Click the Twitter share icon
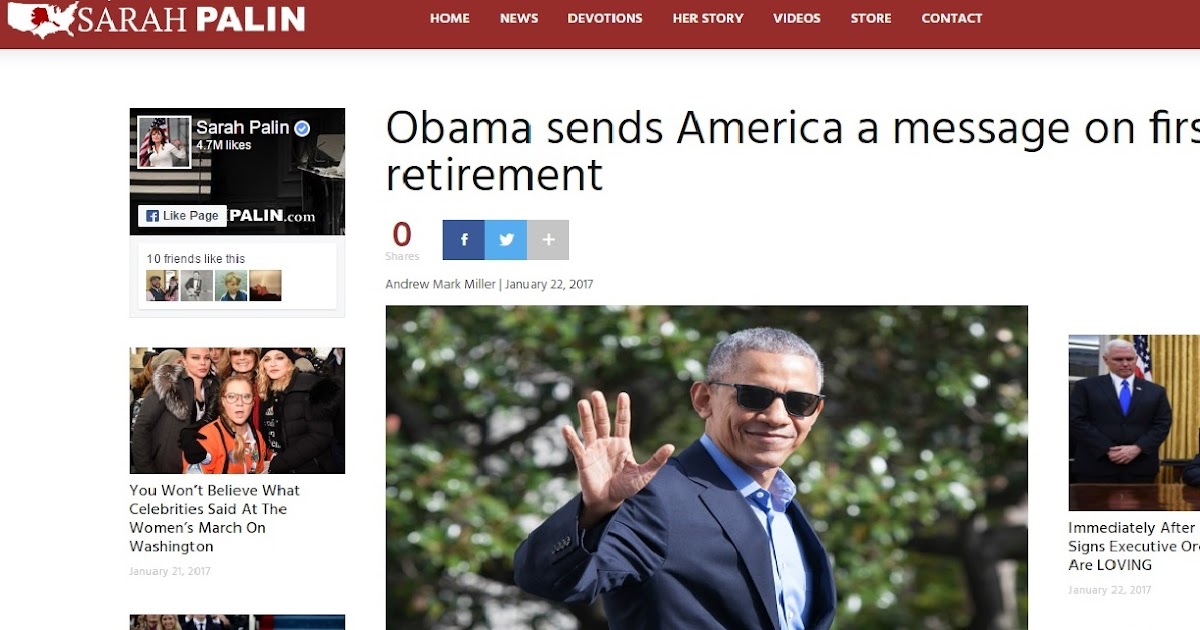The width and height of the screenshot is (1200, 630). [506, 240]
